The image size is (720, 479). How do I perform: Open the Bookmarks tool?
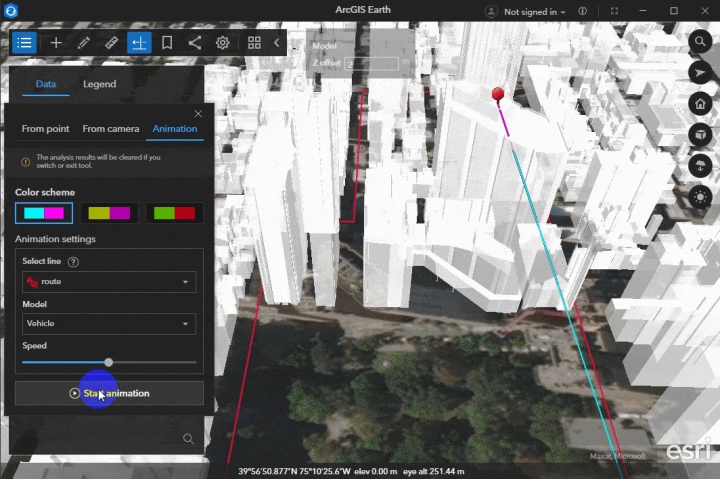[167, 43]
